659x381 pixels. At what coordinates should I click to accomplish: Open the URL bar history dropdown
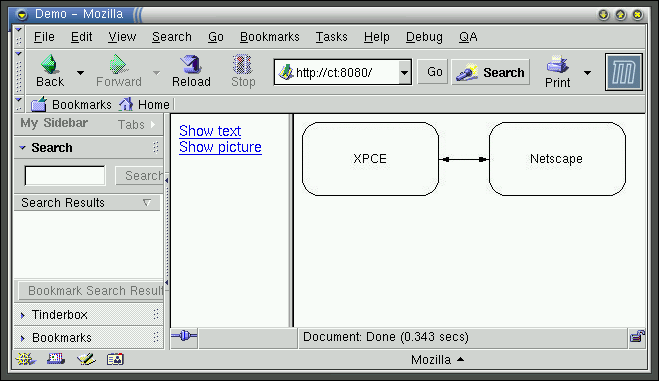pos(404,72)
